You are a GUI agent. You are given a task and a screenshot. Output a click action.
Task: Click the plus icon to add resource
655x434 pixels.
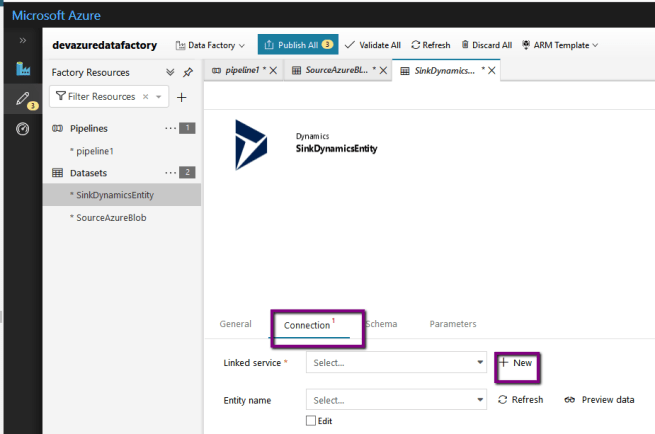[x=181, y=97]
